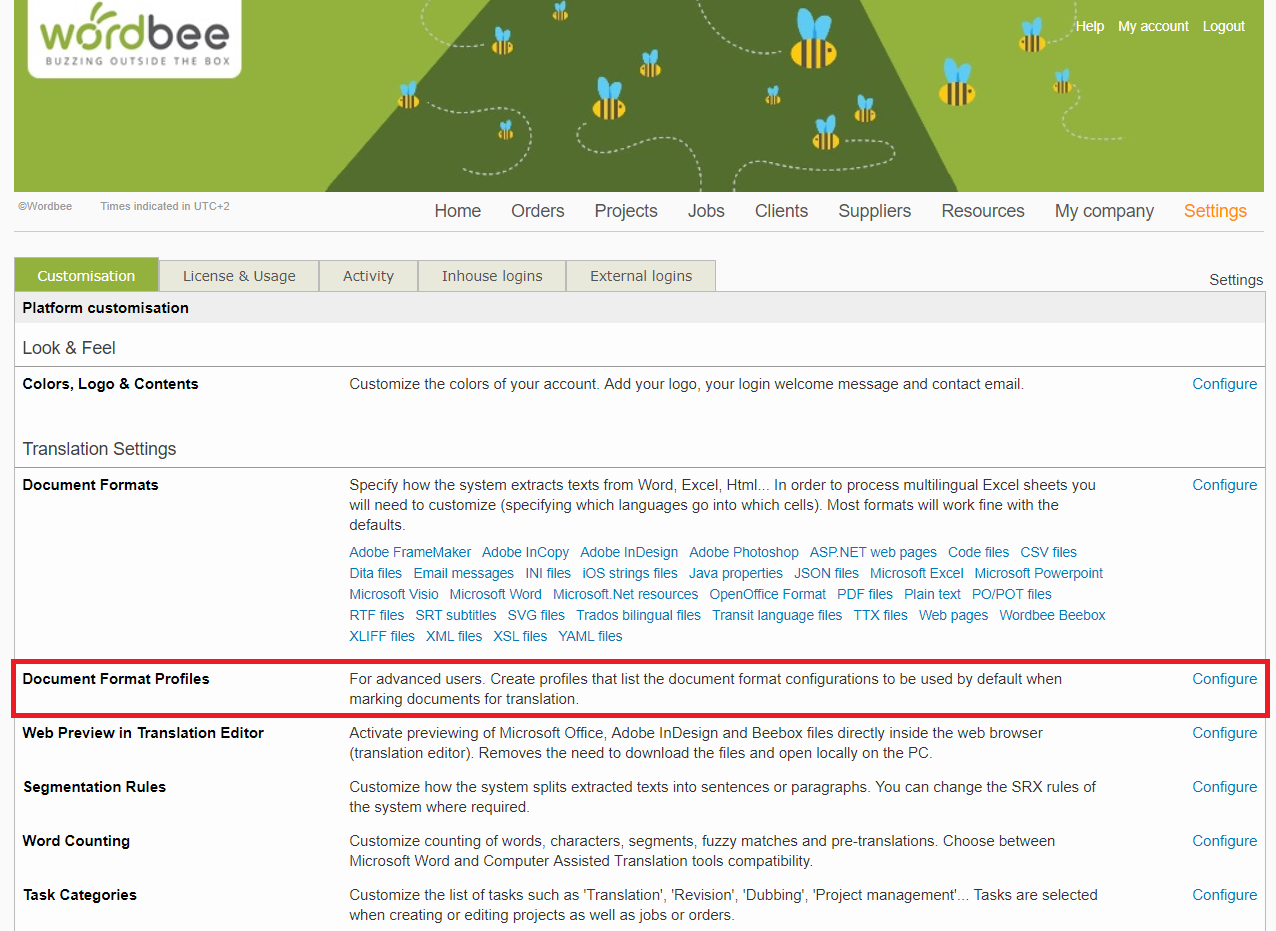
Task: Click Configure for Segmentation Rules
Action: (x=1224, y=787)
